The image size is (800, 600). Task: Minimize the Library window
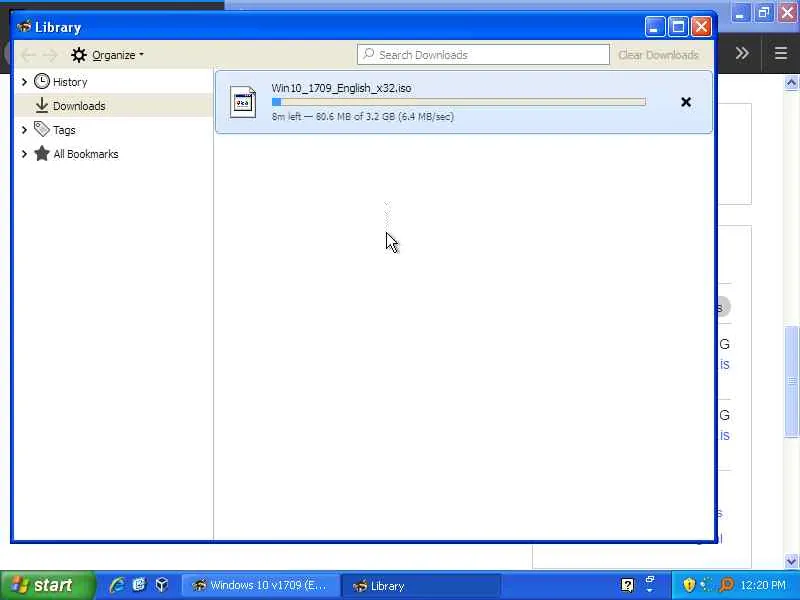point(655,27)
